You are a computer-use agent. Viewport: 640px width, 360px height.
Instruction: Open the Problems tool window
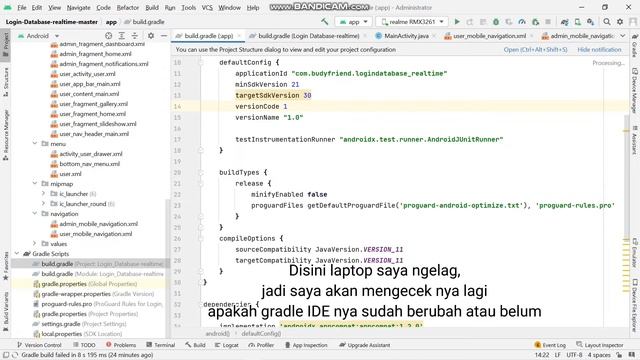point(121,345)
